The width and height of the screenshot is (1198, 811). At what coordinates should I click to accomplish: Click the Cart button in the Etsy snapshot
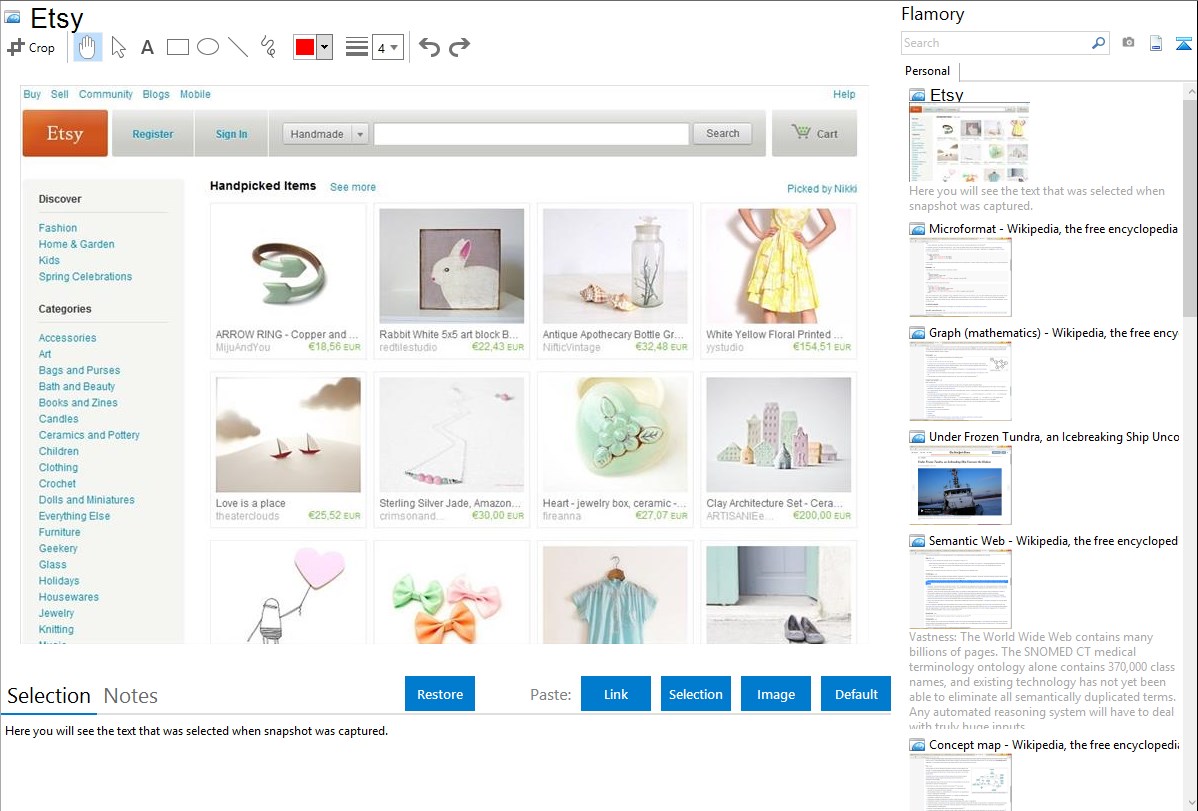(814, 133)
